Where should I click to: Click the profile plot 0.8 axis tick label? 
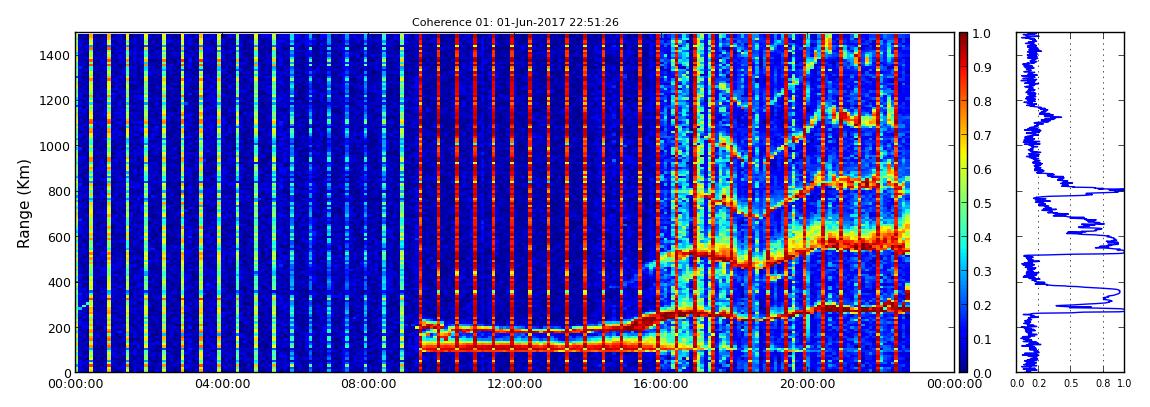(x=1103, y=383)
